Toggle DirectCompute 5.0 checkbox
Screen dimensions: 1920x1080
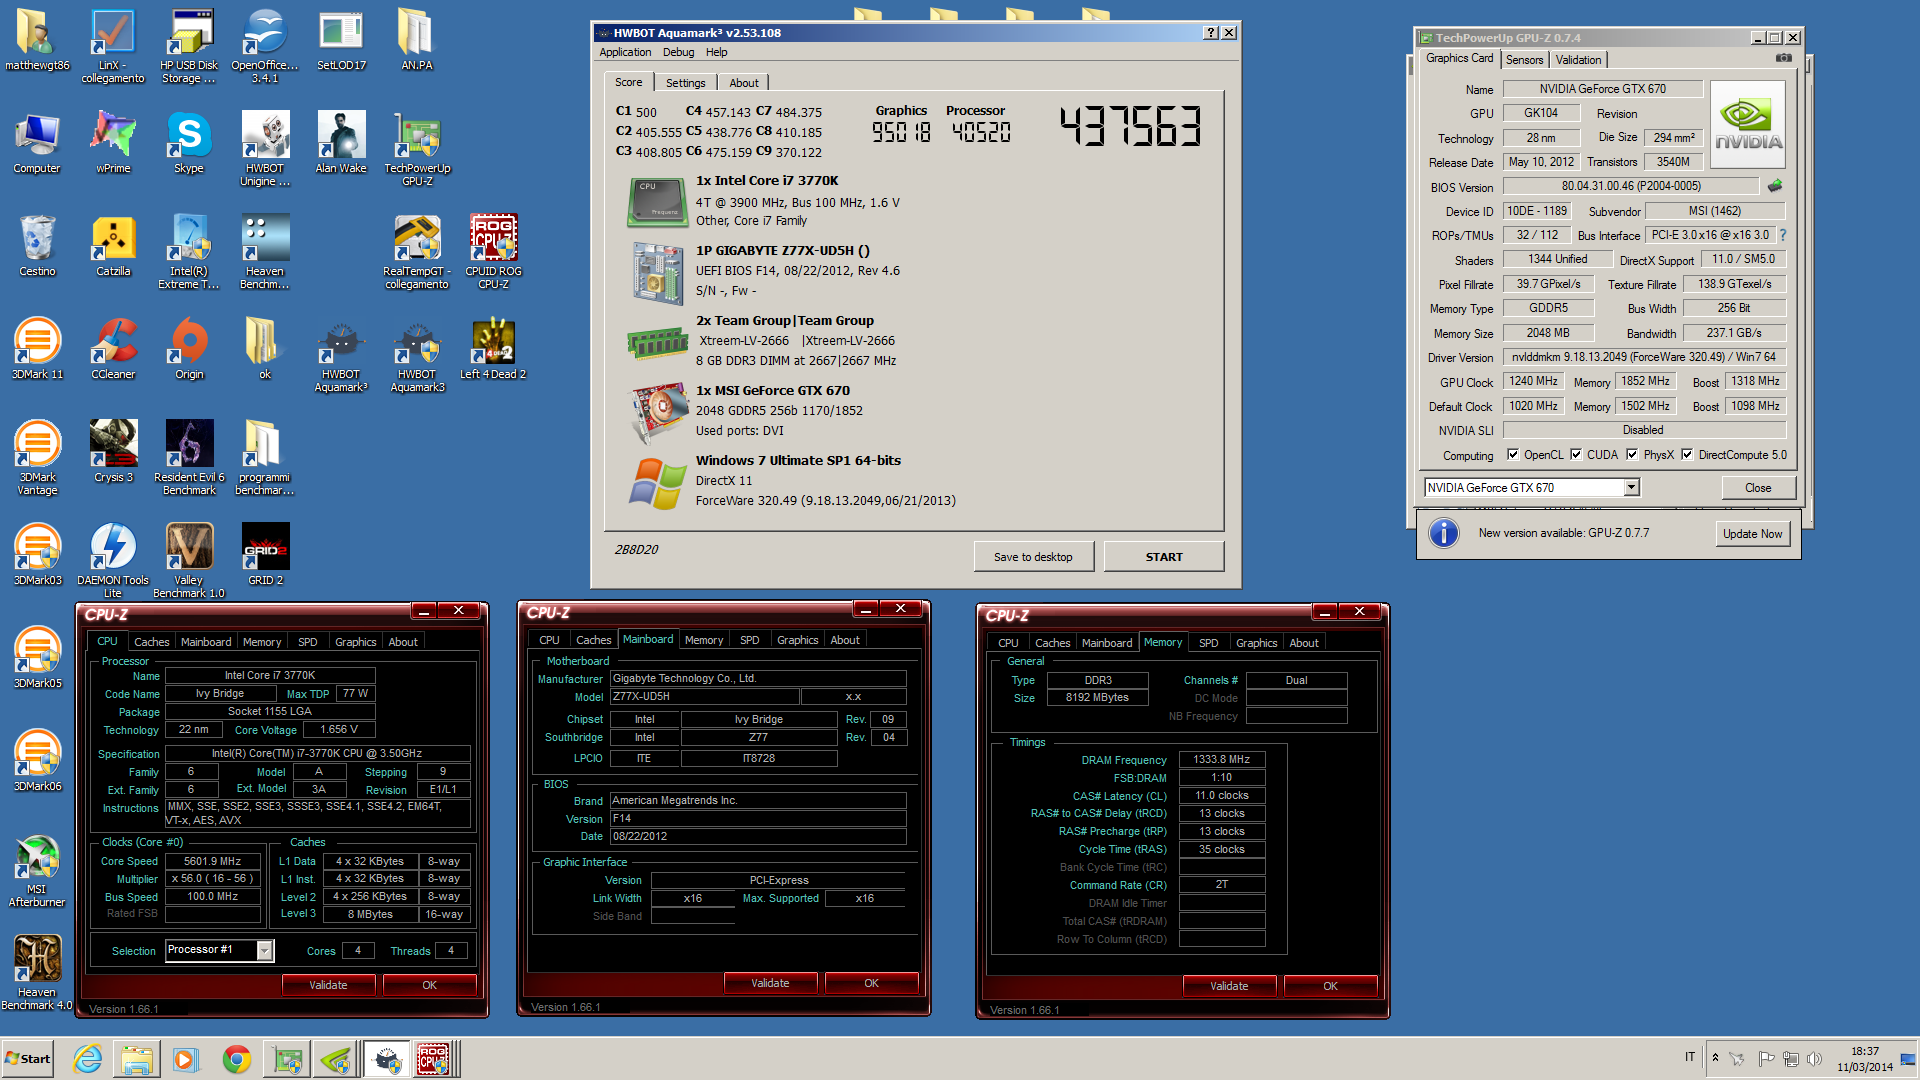click(1687, 455)
